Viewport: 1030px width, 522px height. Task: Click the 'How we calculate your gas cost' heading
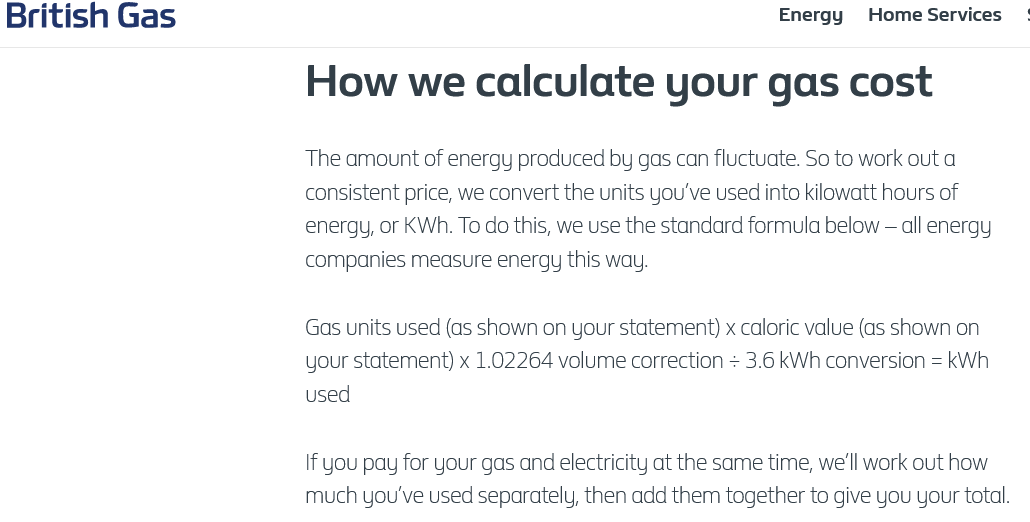pyautogui.click(x=619, y=83)
